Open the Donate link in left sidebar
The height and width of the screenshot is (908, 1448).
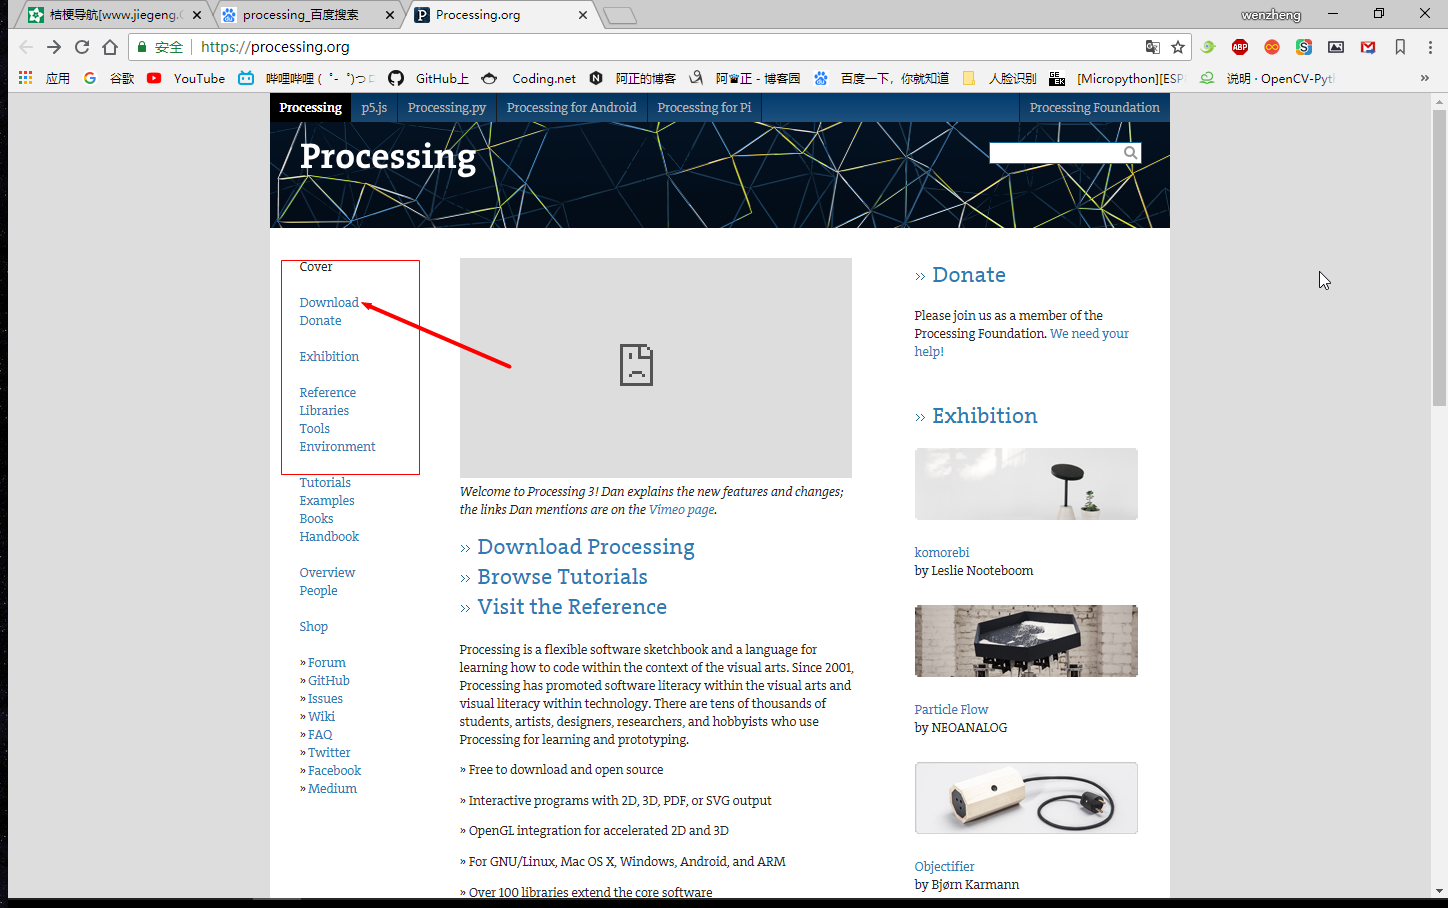pyautogui.click(x=320, y=321)
